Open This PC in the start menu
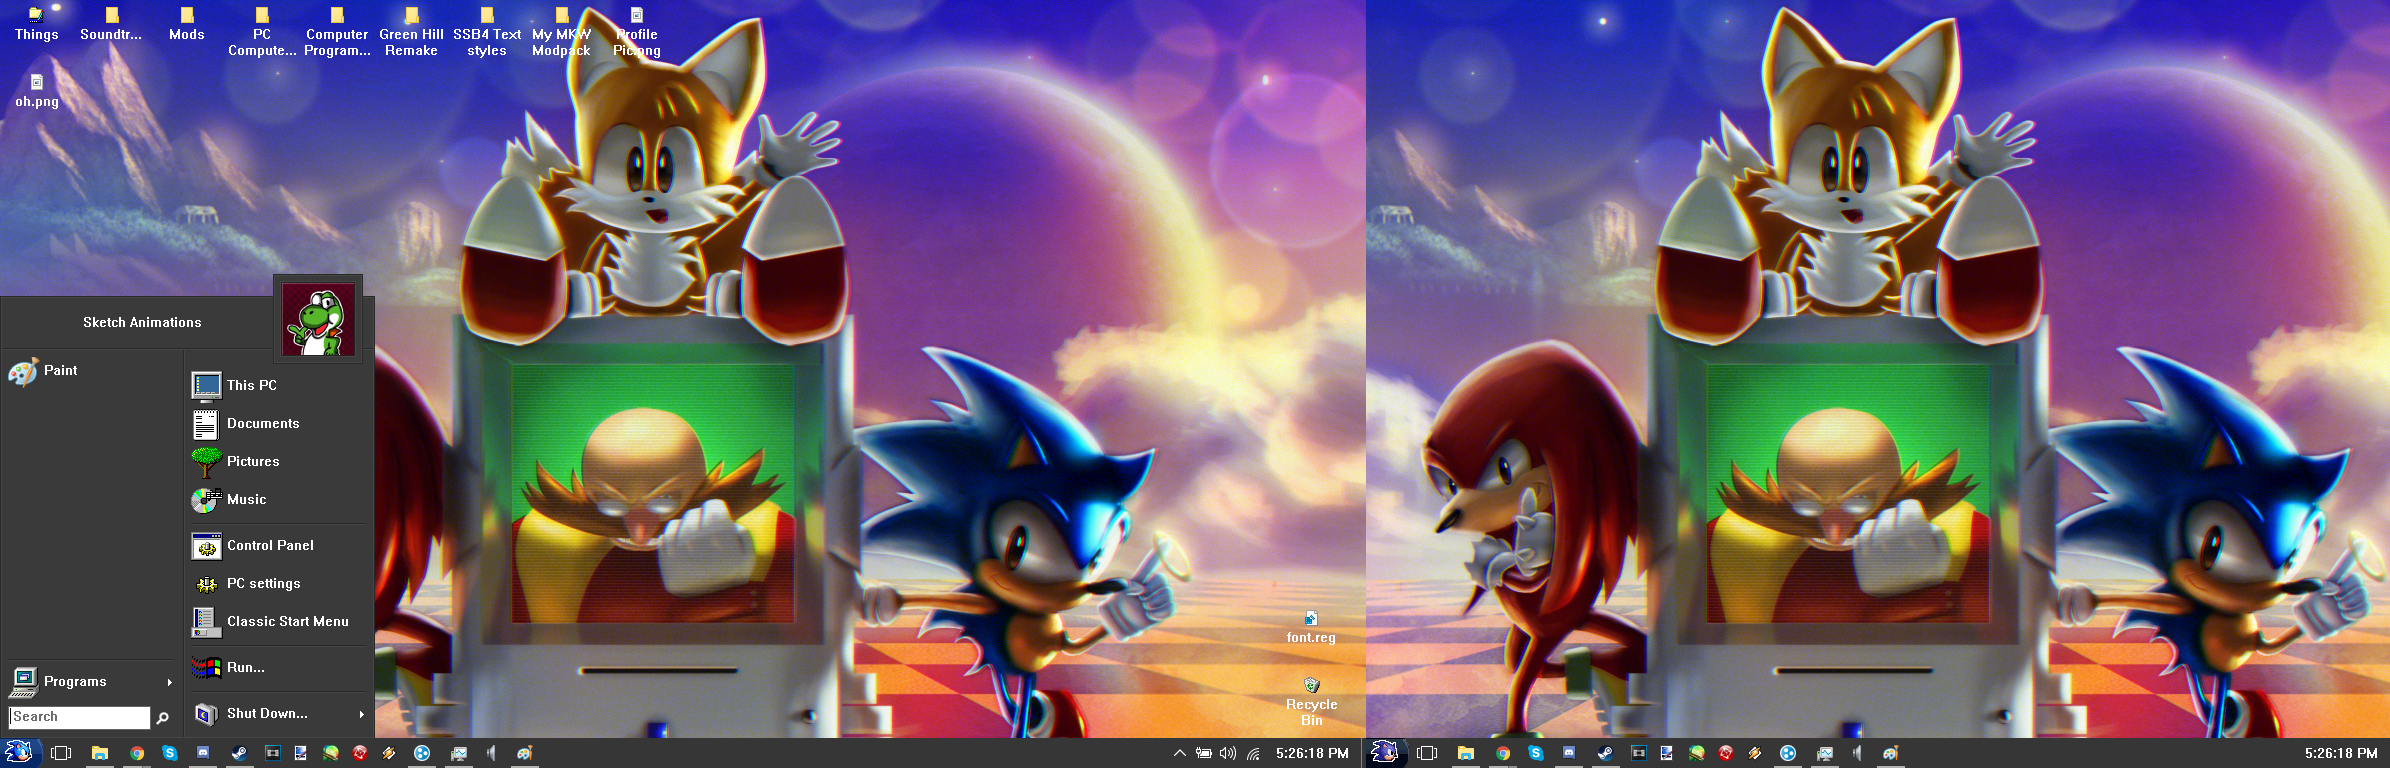The image size is (2390, 768). click(x=251, y=385)
